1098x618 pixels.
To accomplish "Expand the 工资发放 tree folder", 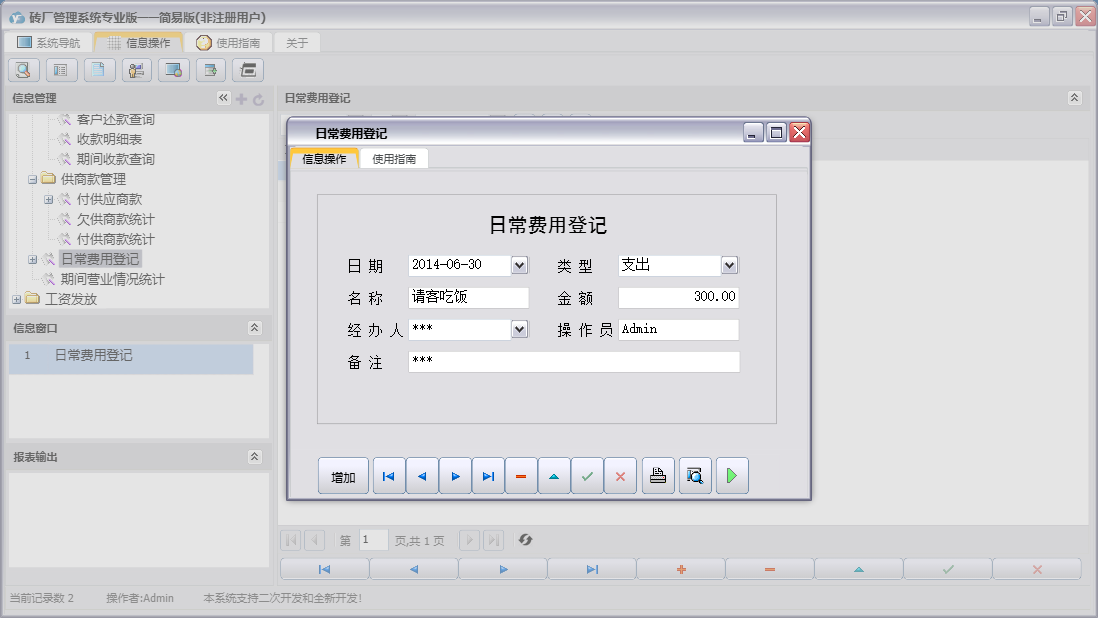I will pos(16,299).
